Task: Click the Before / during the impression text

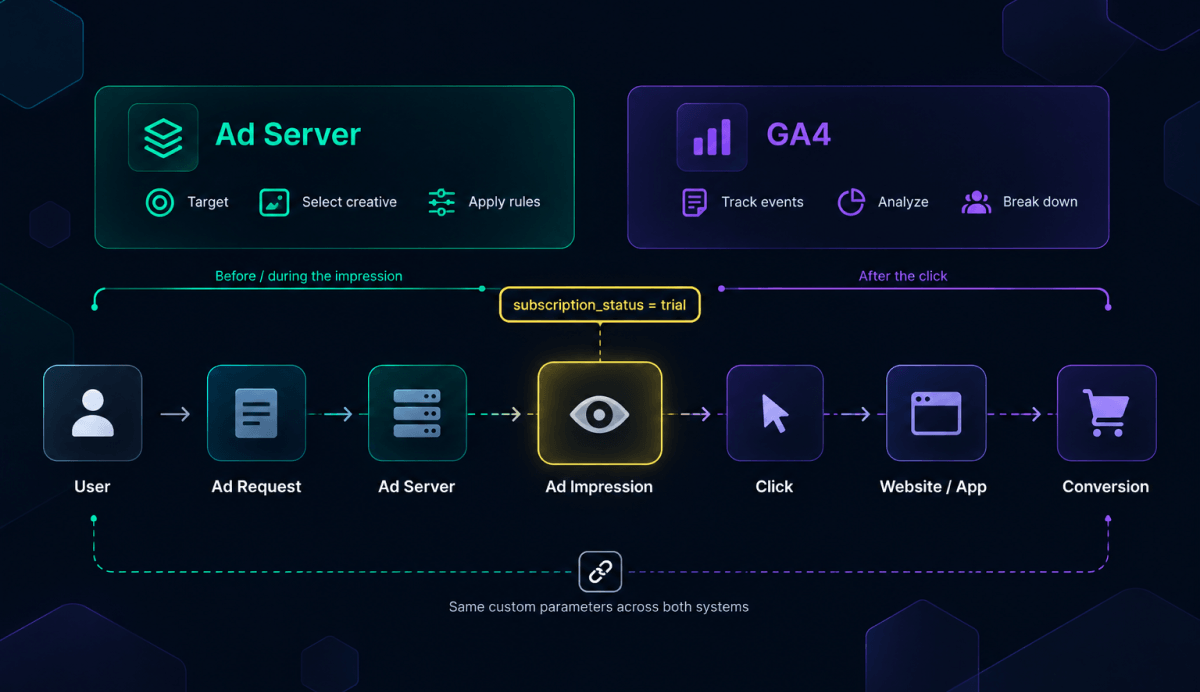Action: coord(309,276)
